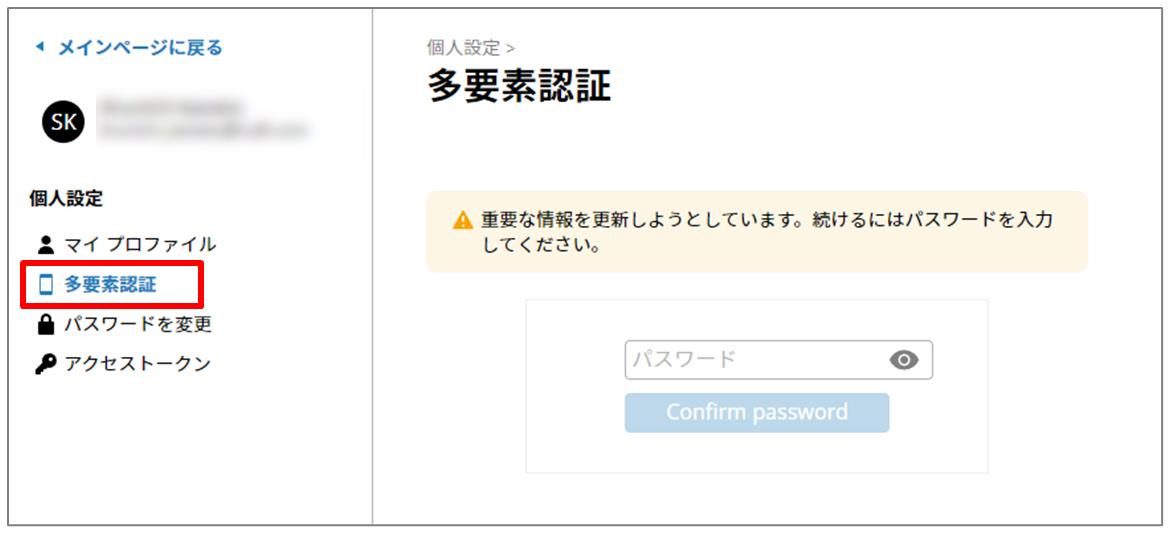Go to アクセストークン settings

point(137,364)
